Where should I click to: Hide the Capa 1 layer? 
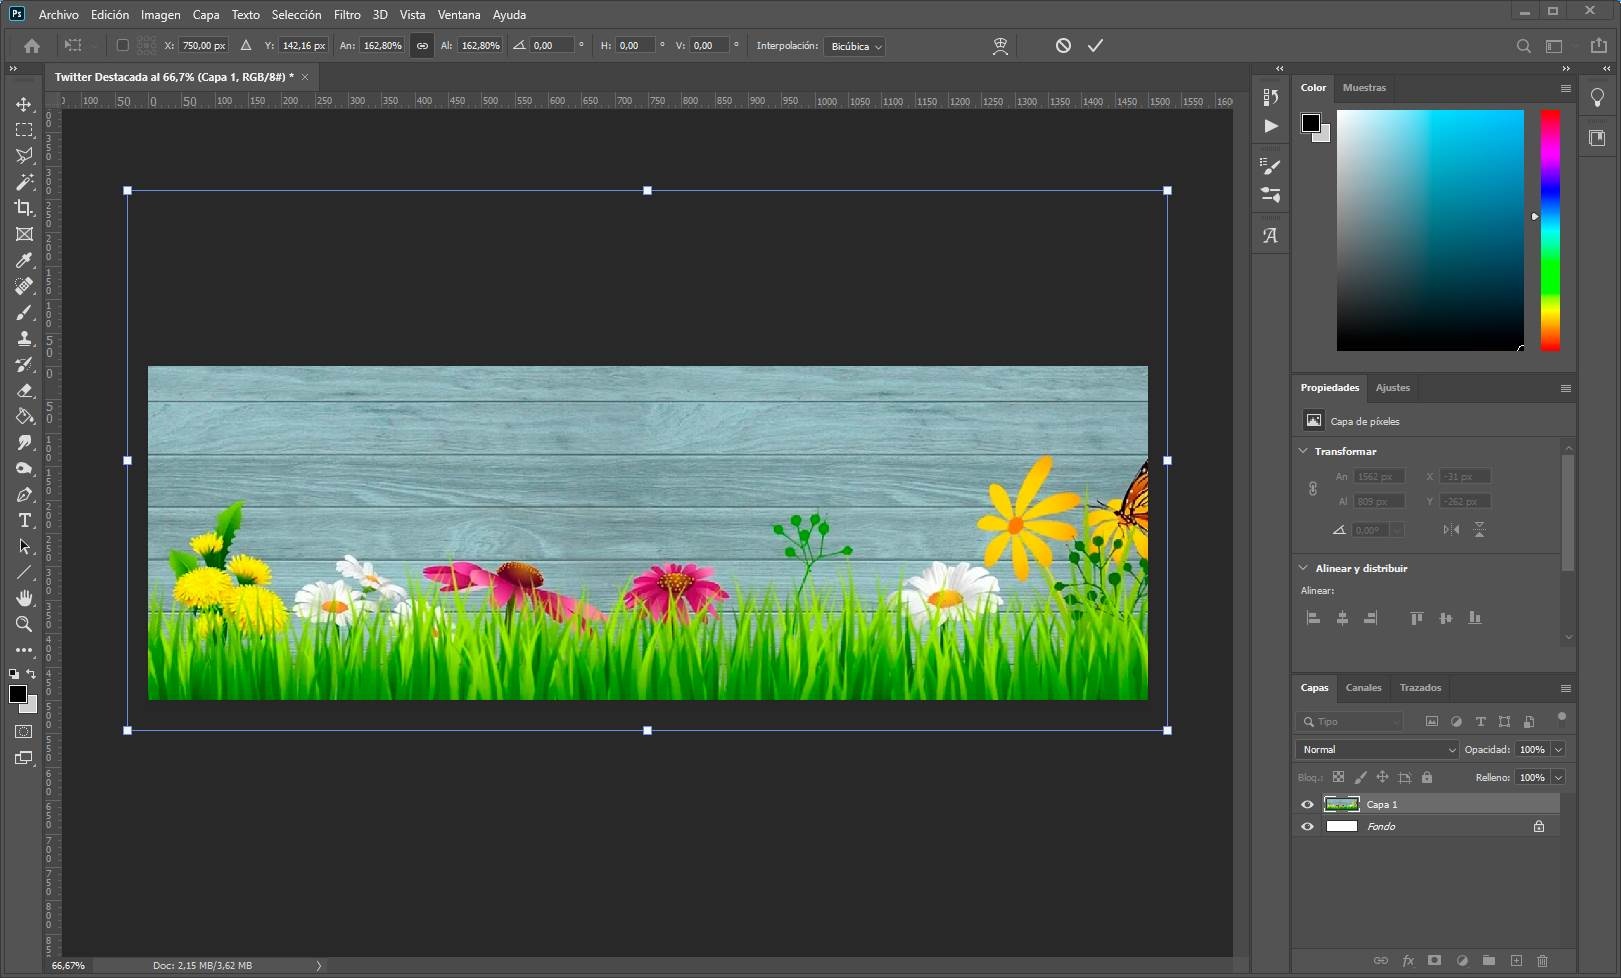[1307, 804]
